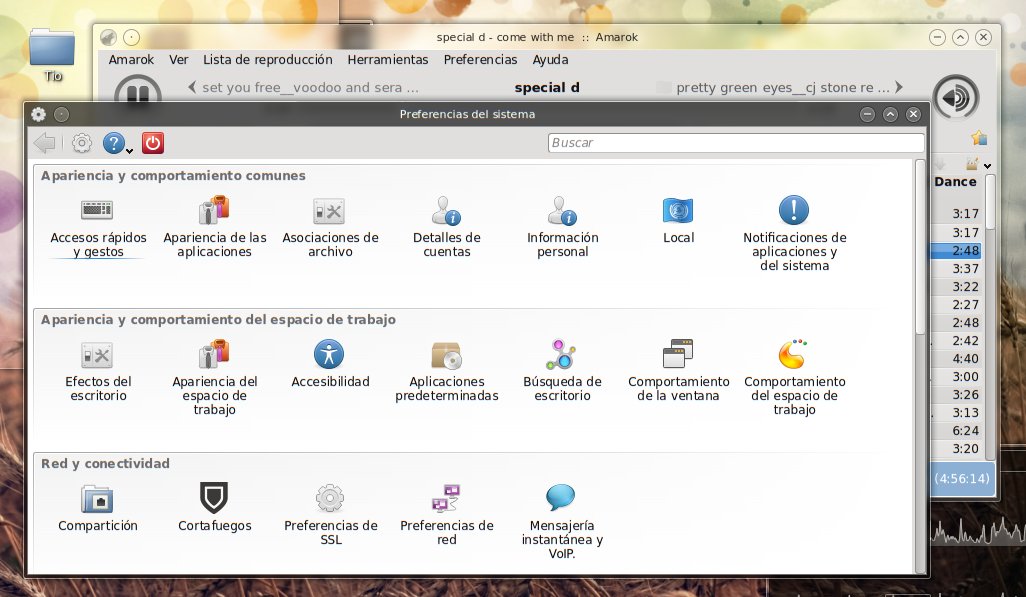Screen dimensions: 1026x597
Task: Select the 3:13 track in playlist
Action: pyautogui.click(x=956, y=412)
